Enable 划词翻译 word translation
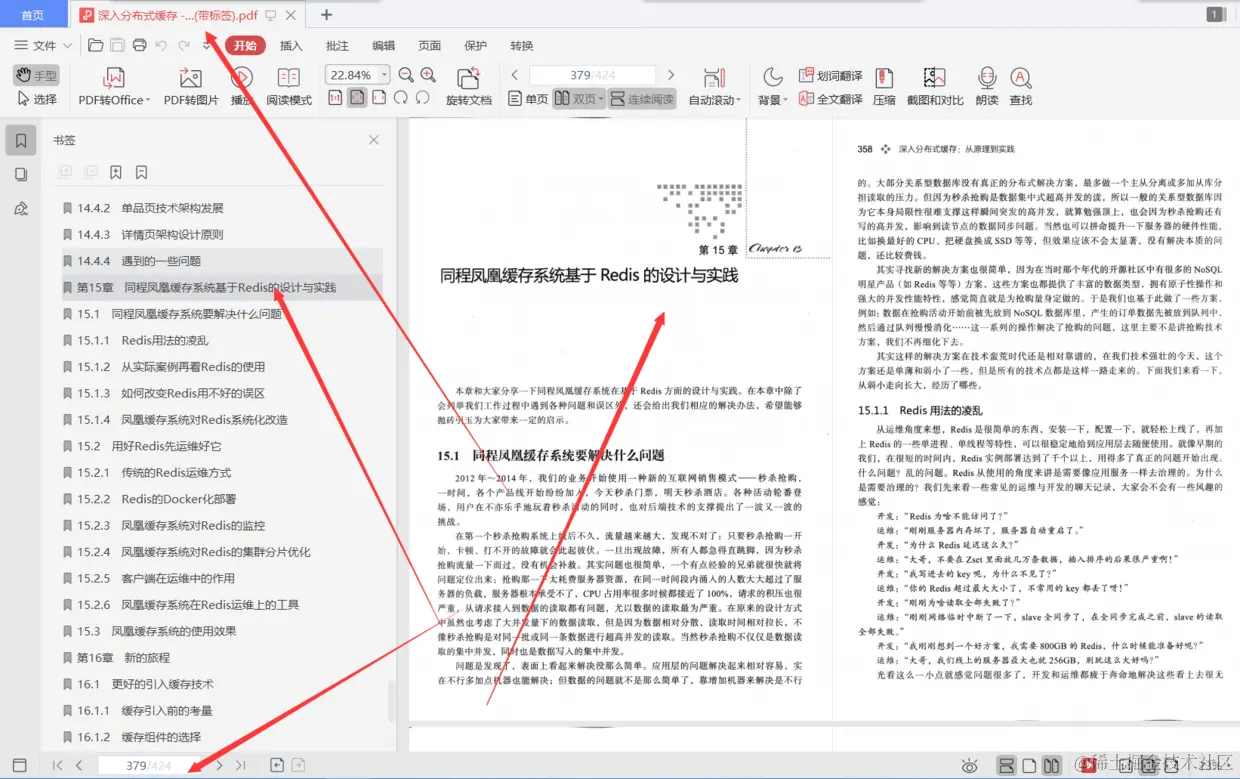Image resolution: width=1240 pixels, height=779 pixels. click(x=831, y=76)
